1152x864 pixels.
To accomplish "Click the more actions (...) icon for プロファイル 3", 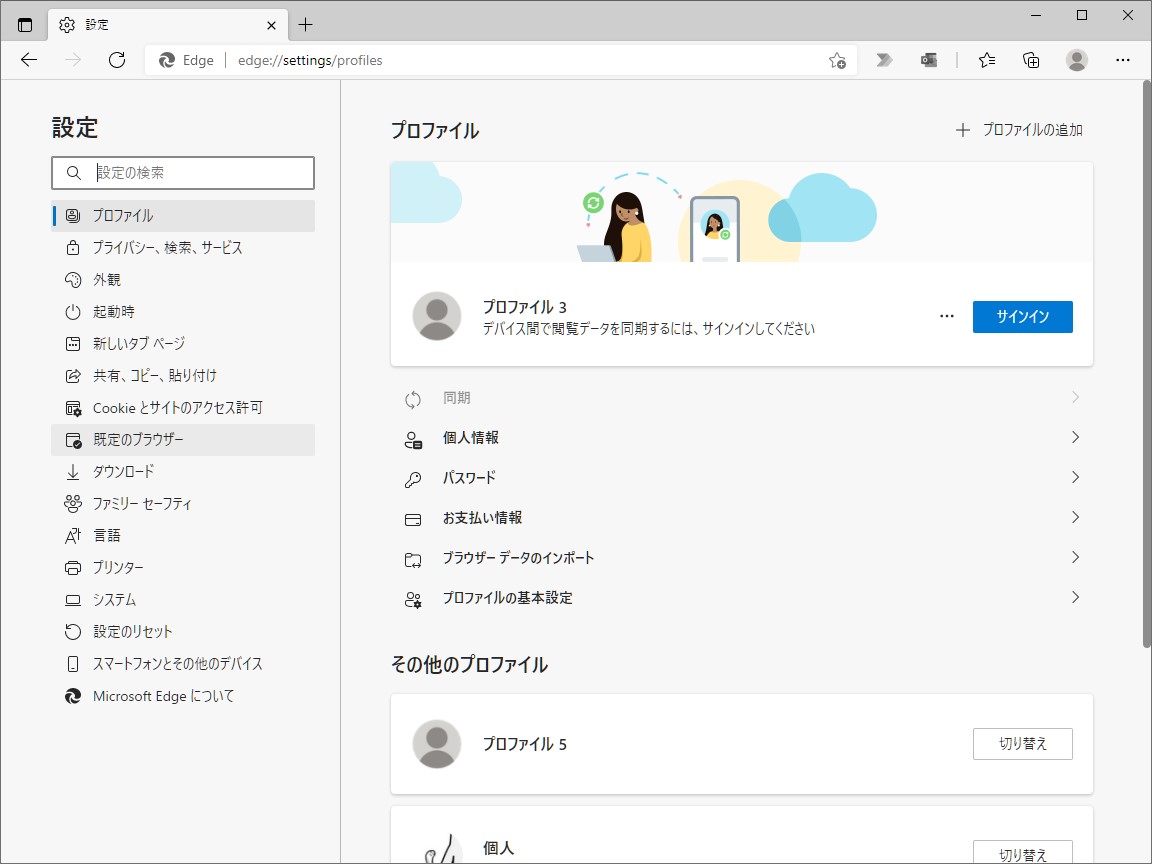I will coord(946,315).
